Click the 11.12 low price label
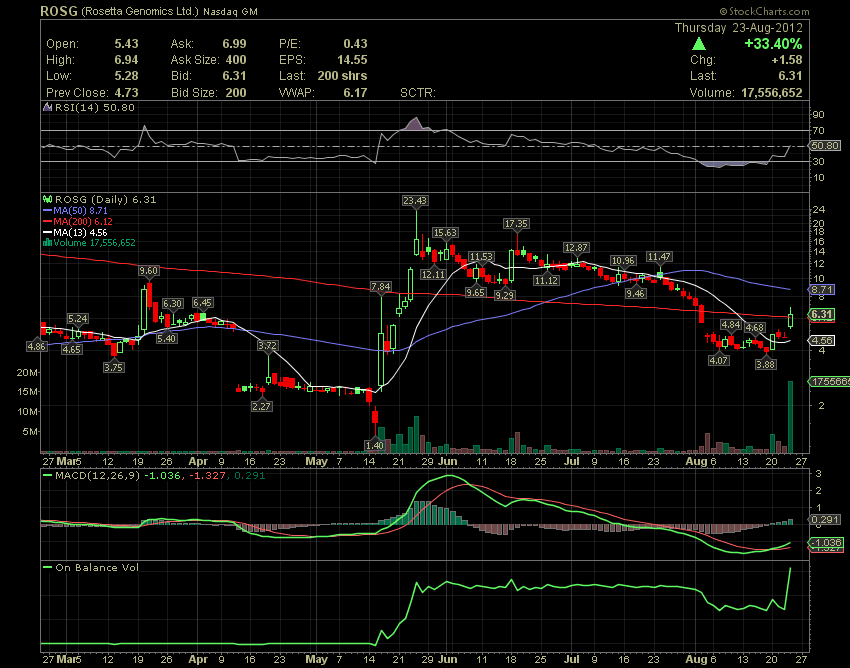Viewport: 850px width, 668px height. tap(546, 280)
